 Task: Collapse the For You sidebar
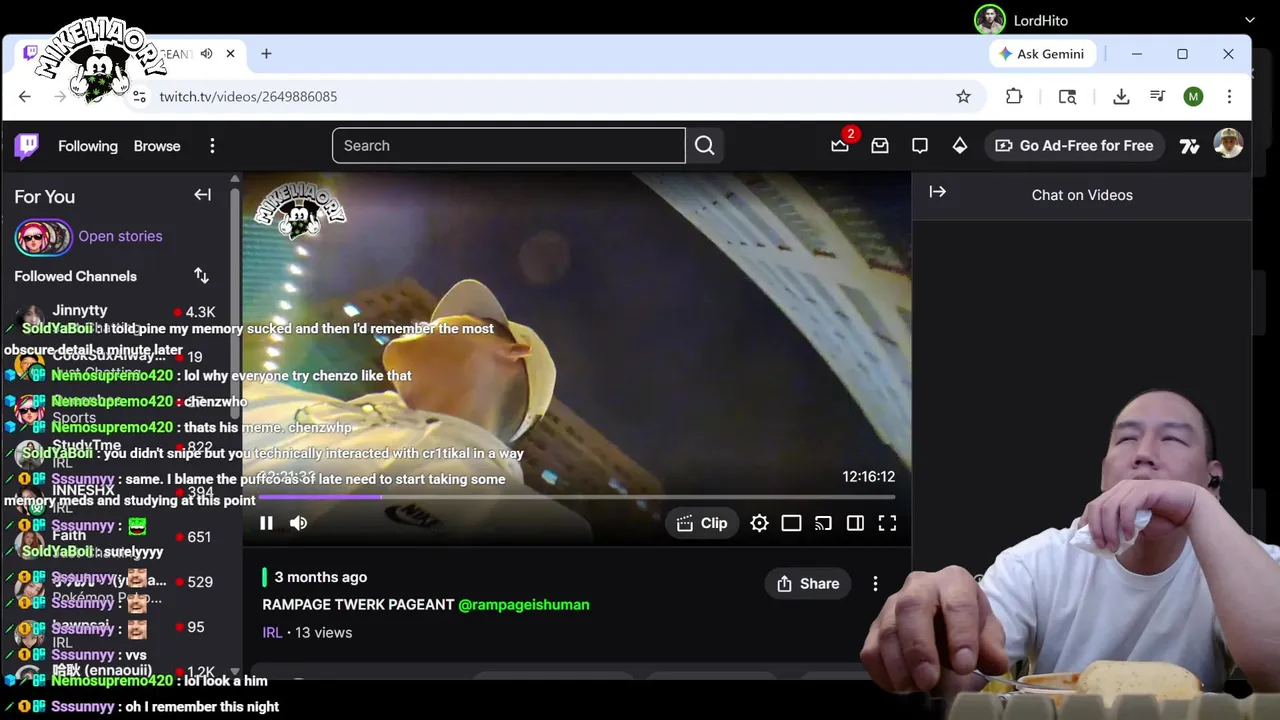[x=203, y=195]
